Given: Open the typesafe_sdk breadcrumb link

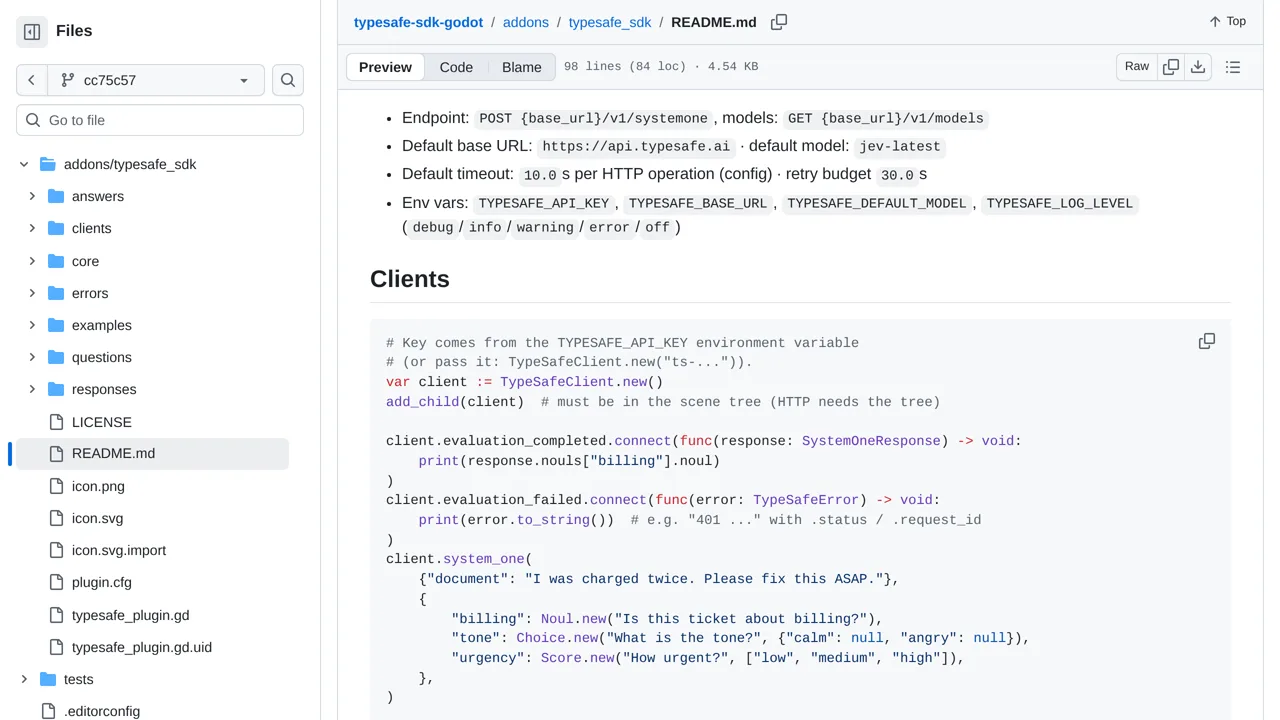Looking at the screenshot, I should pos(610,22).
